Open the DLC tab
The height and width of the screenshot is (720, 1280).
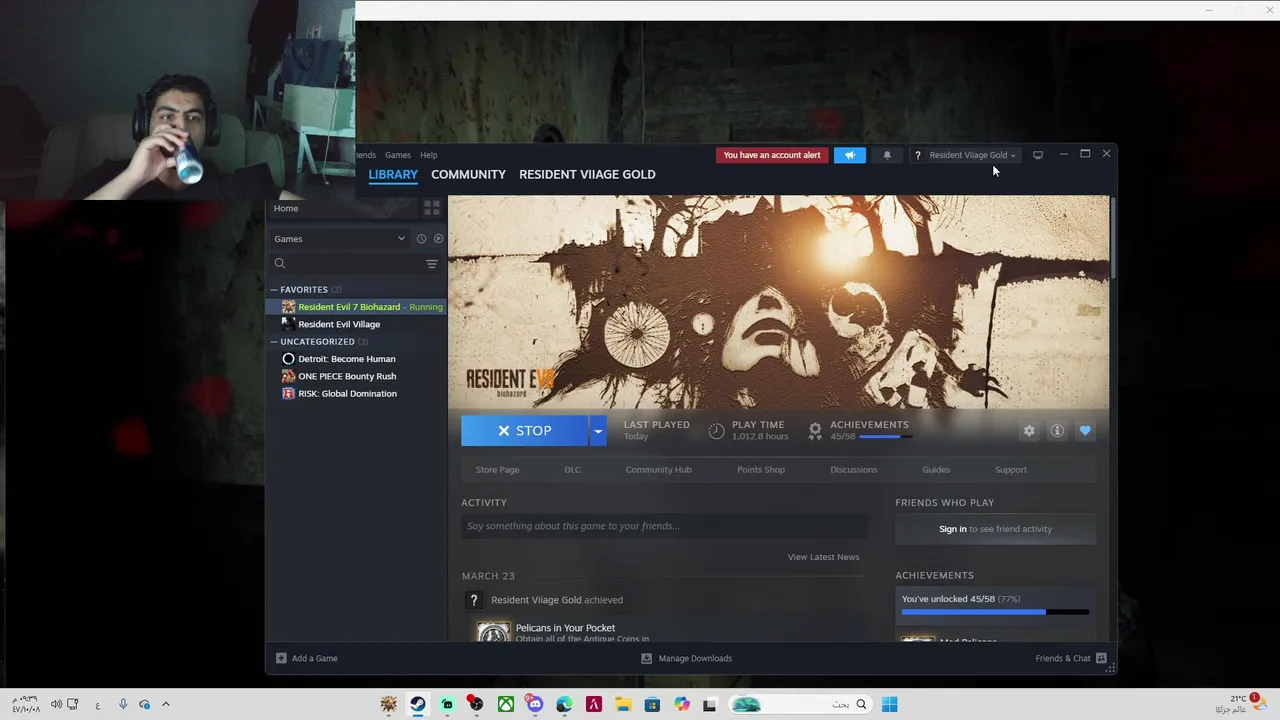[572, 470]
